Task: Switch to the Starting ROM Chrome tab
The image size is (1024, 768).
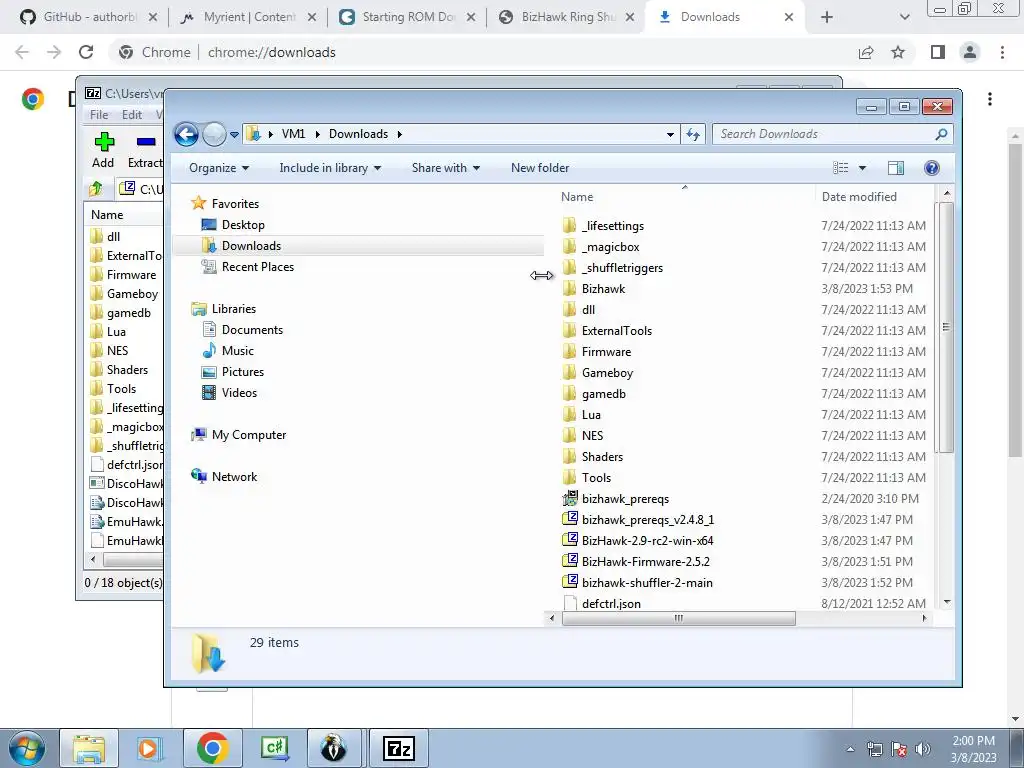Action: 408,17
